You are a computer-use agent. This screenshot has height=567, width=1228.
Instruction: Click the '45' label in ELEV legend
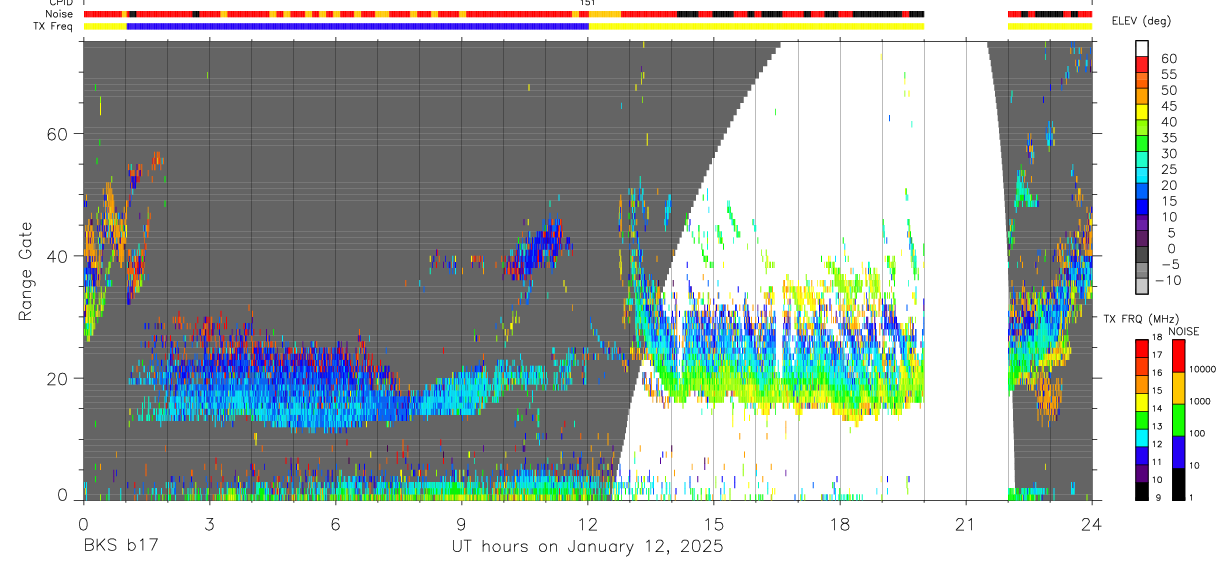pos(1168,106)
